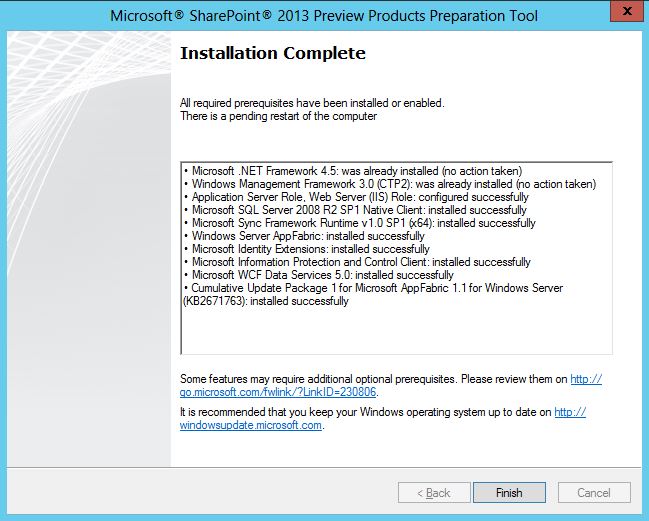
Task: Select the Application Server Role, Web Server line
Action: point(356,197)
